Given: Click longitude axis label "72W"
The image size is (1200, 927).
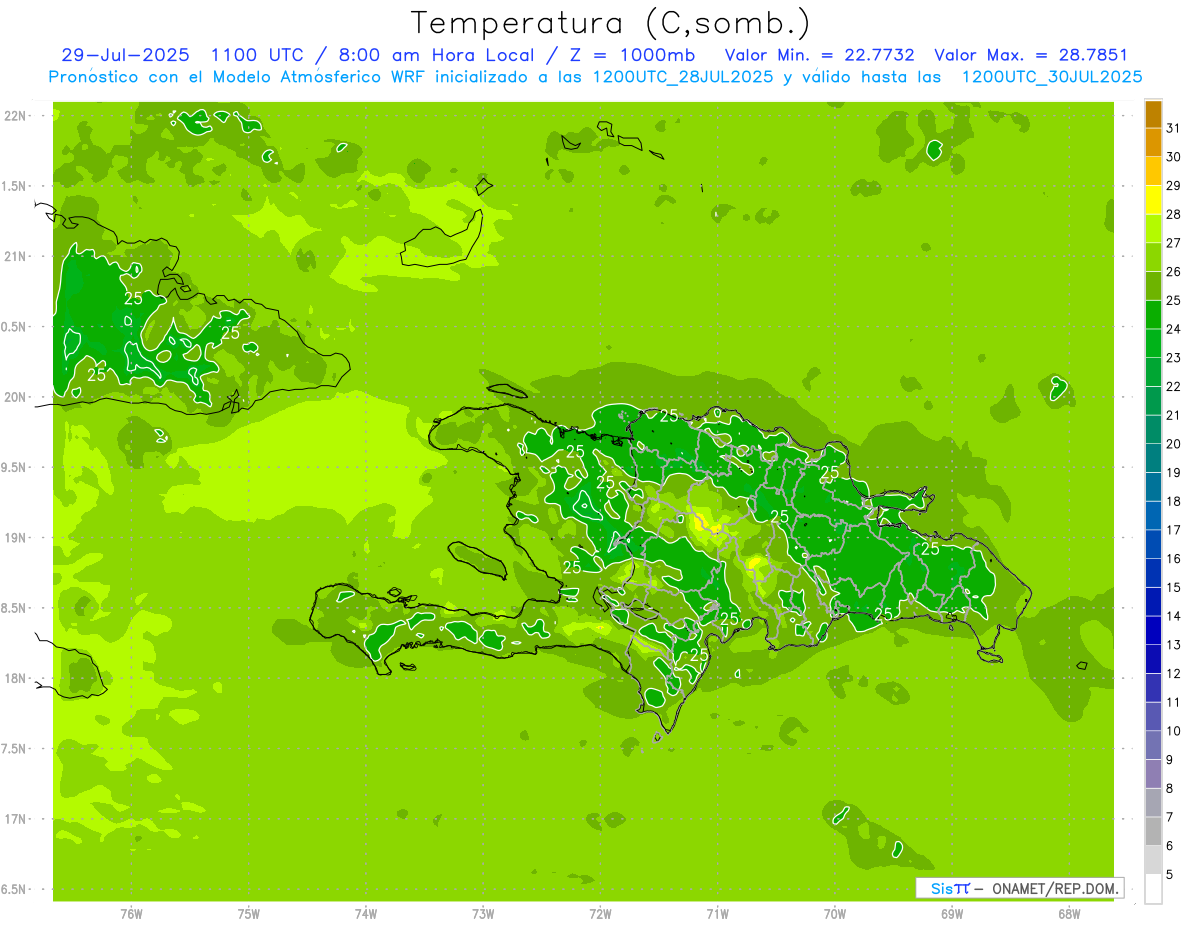Looking at the screenshot, I should tap(600, 913).
